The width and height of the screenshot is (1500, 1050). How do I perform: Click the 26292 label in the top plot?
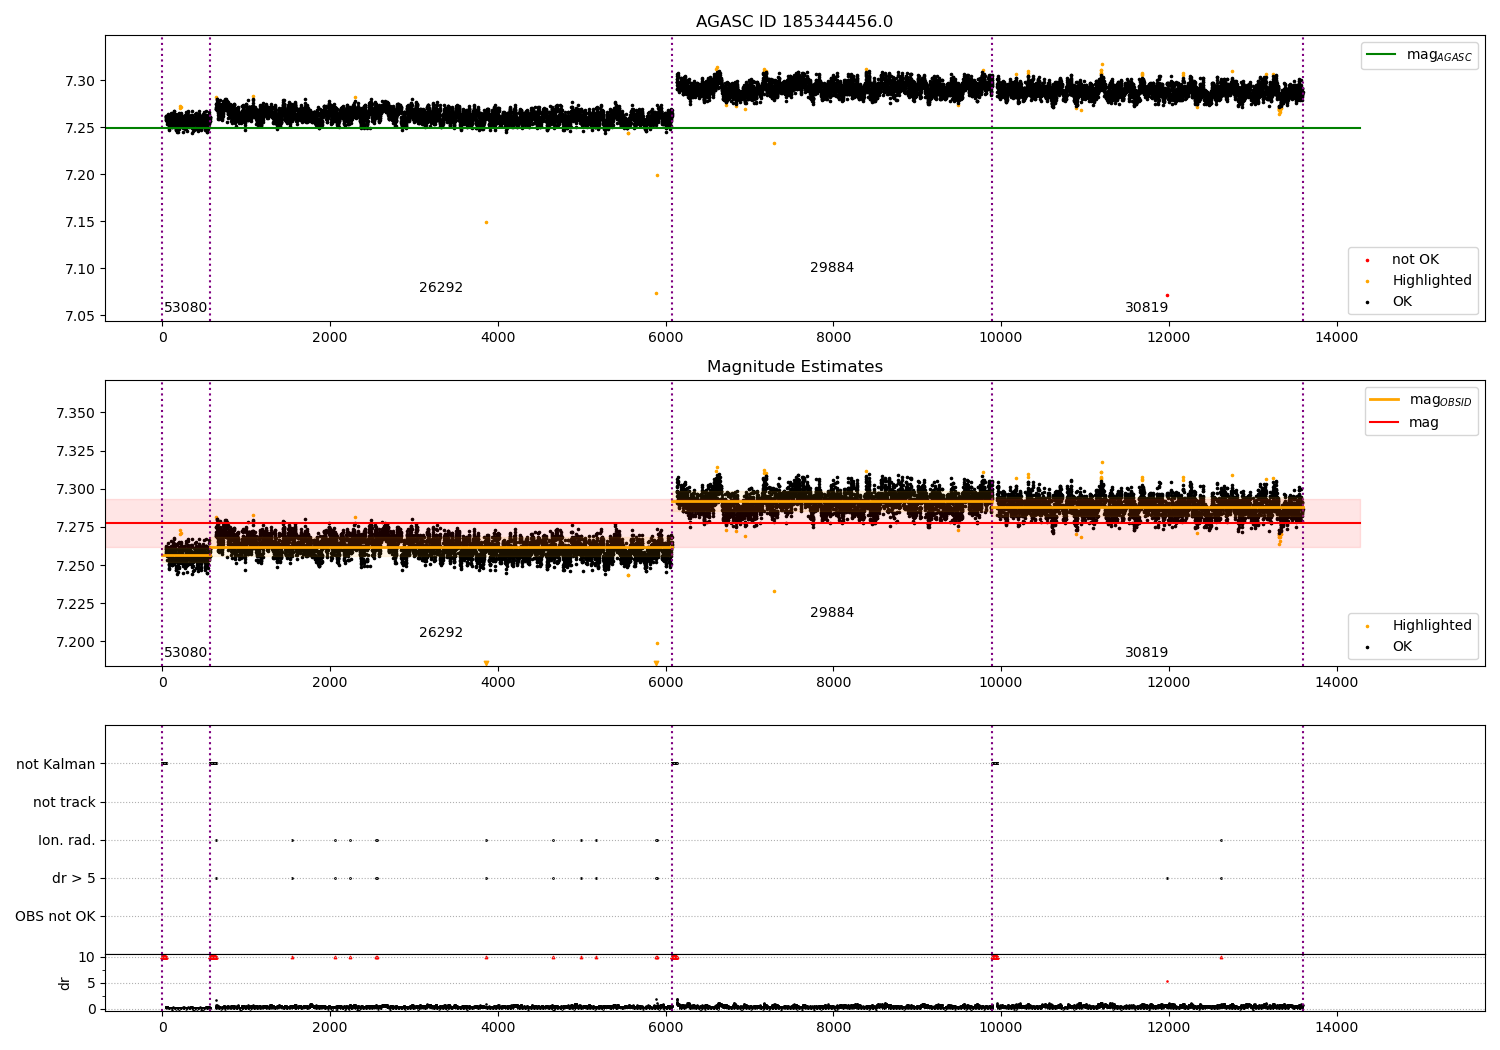(441, 288)
